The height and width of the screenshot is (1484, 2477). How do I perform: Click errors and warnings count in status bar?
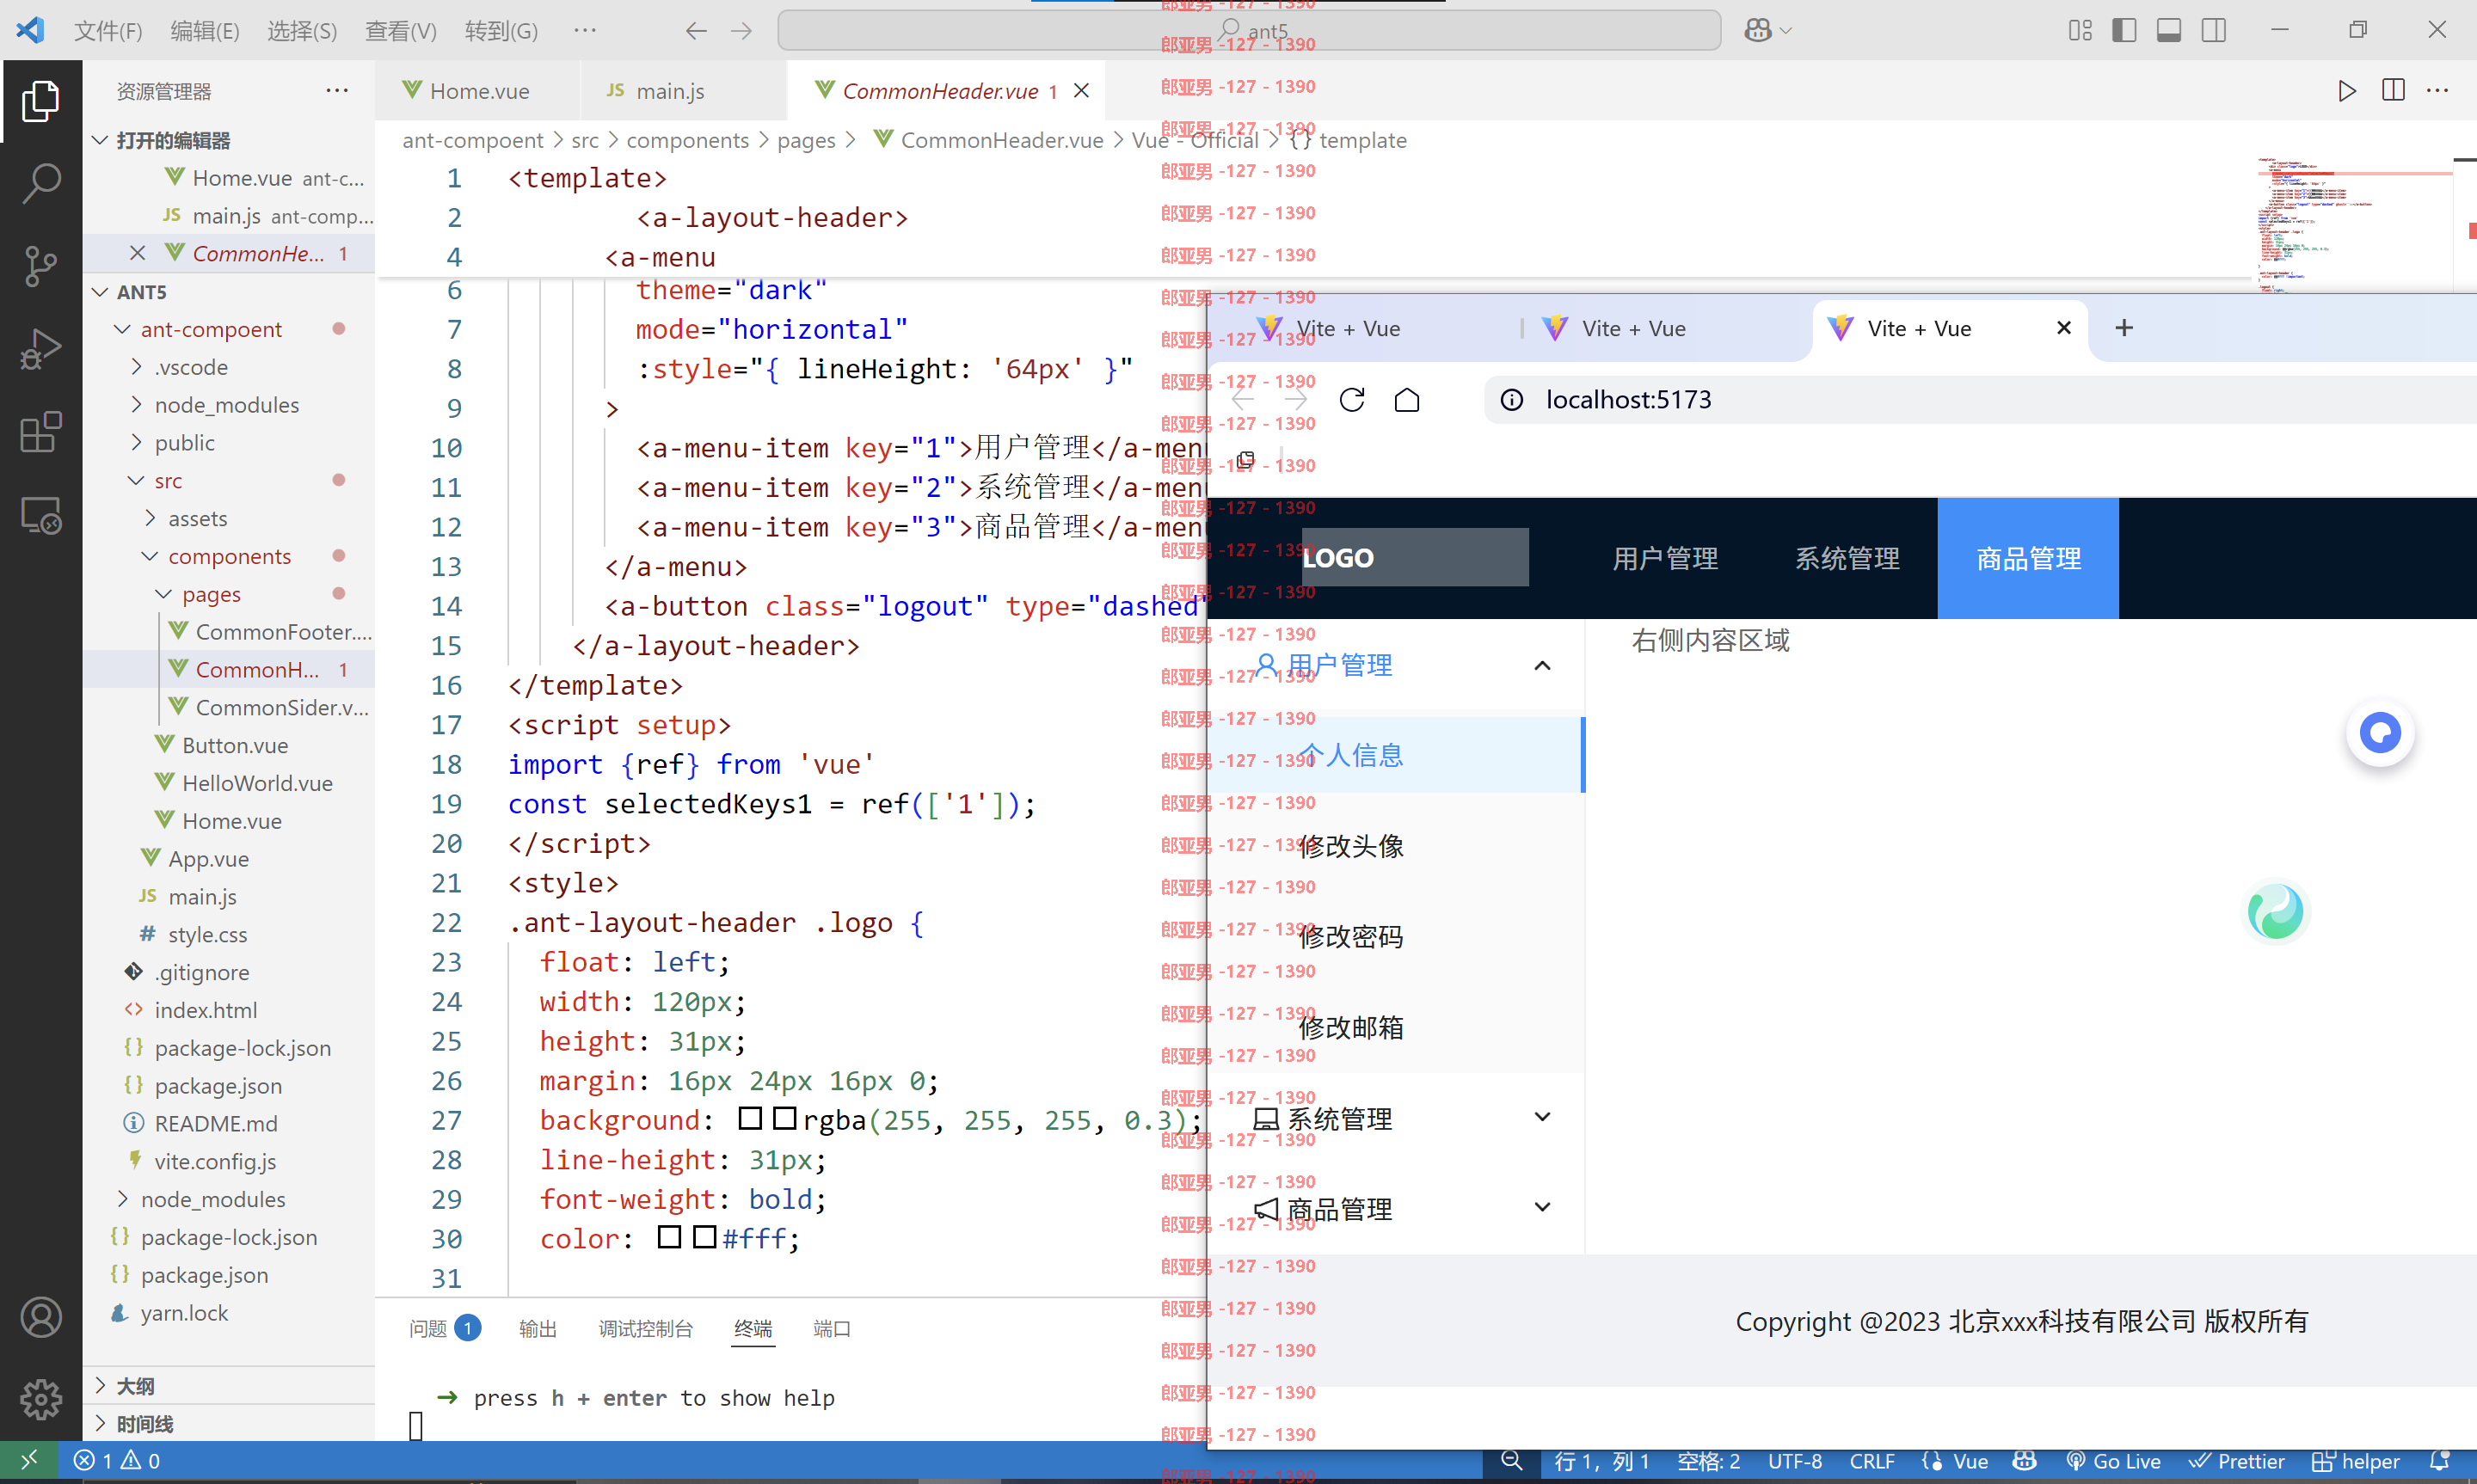coord(117,1461)
